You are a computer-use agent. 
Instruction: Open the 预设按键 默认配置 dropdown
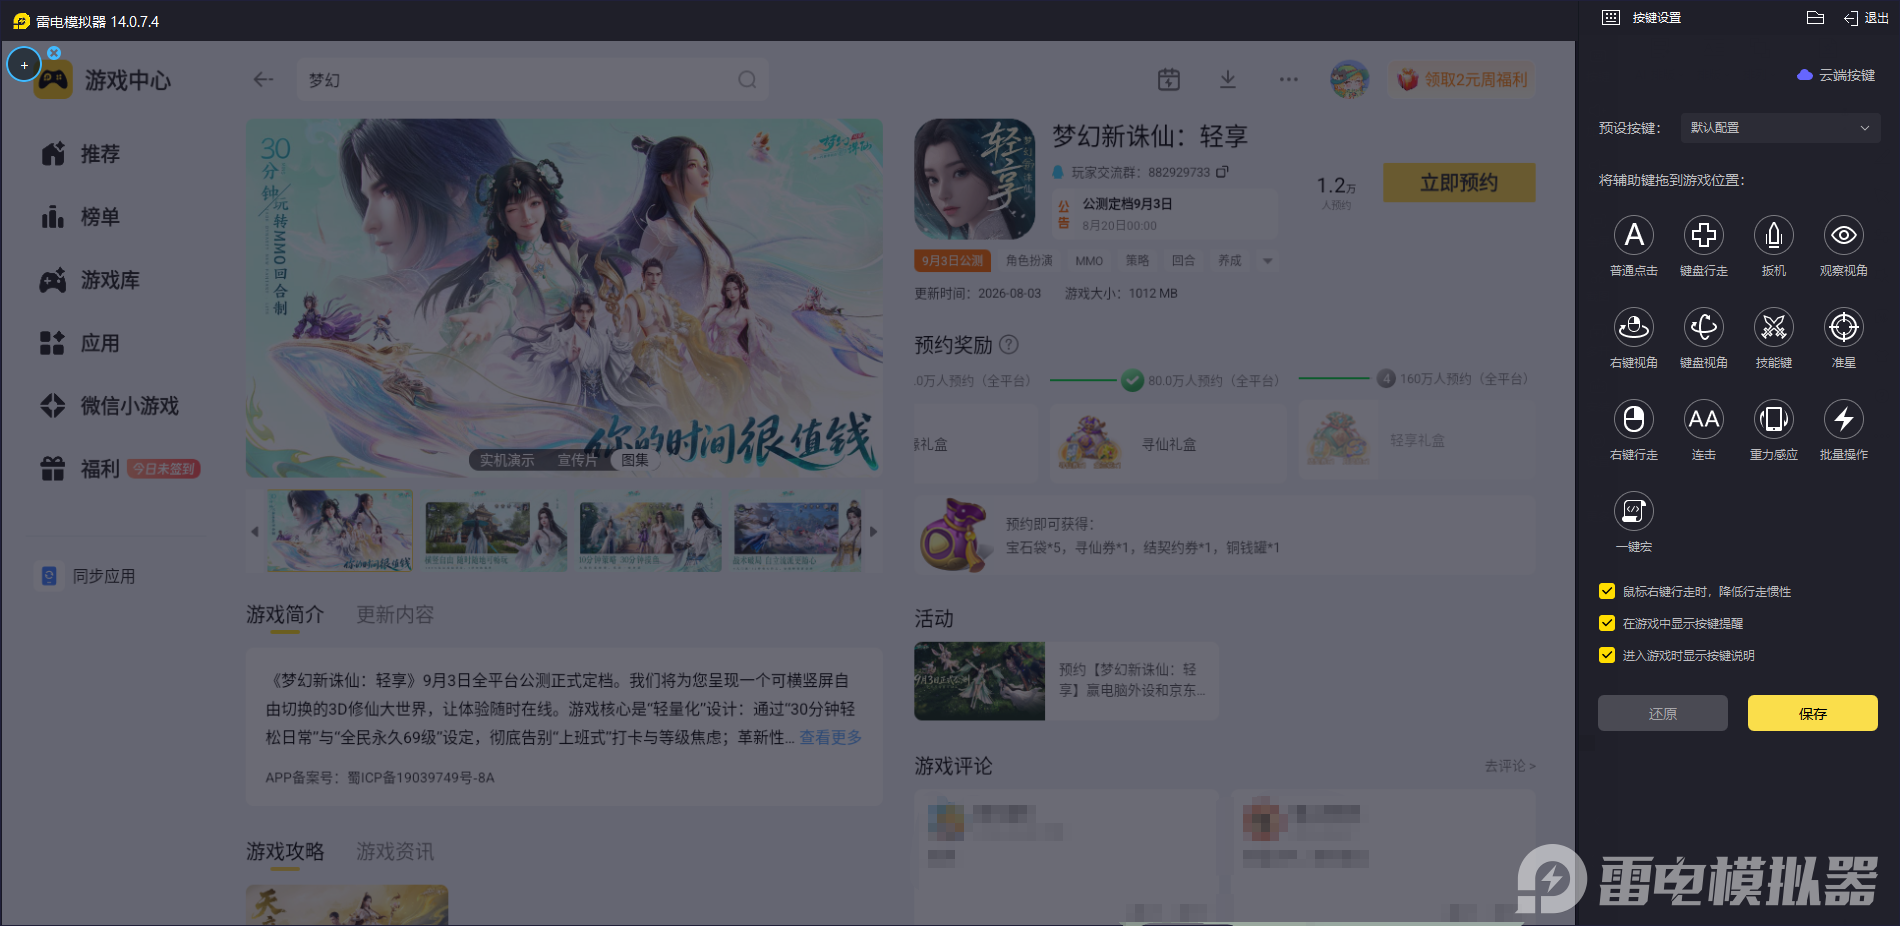1780,128
